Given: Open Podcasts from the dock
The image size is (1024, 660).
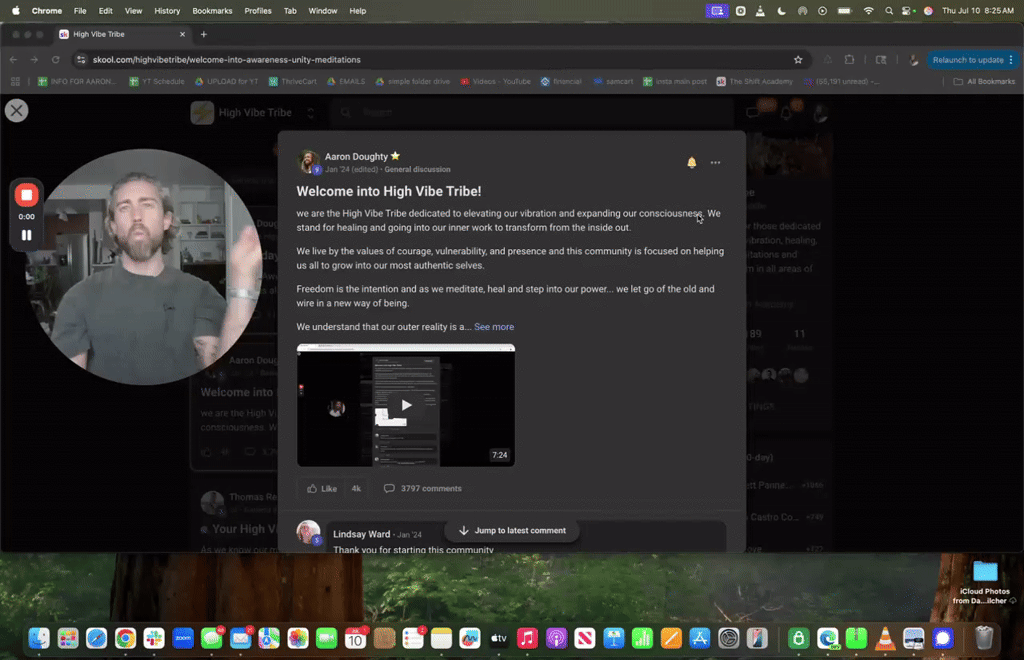Looking at the screenshot, I should 556,638.
